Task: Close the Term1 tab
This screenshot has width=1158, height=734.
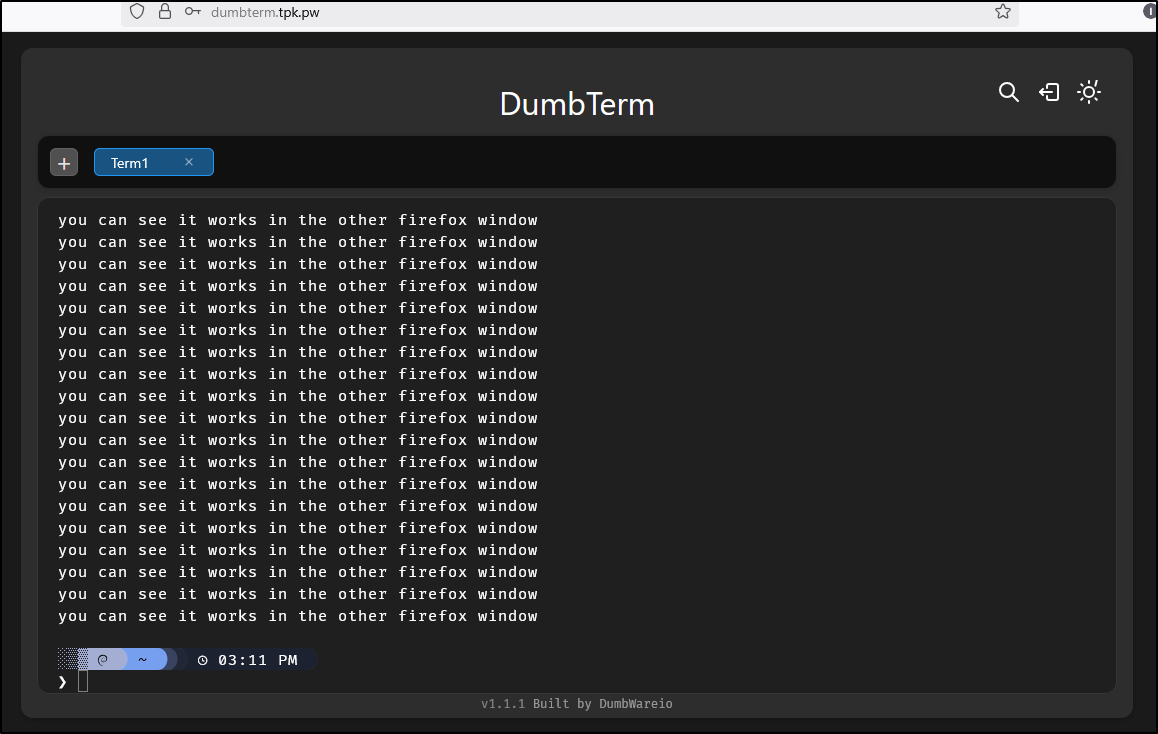Action: (x=189, y=162)
